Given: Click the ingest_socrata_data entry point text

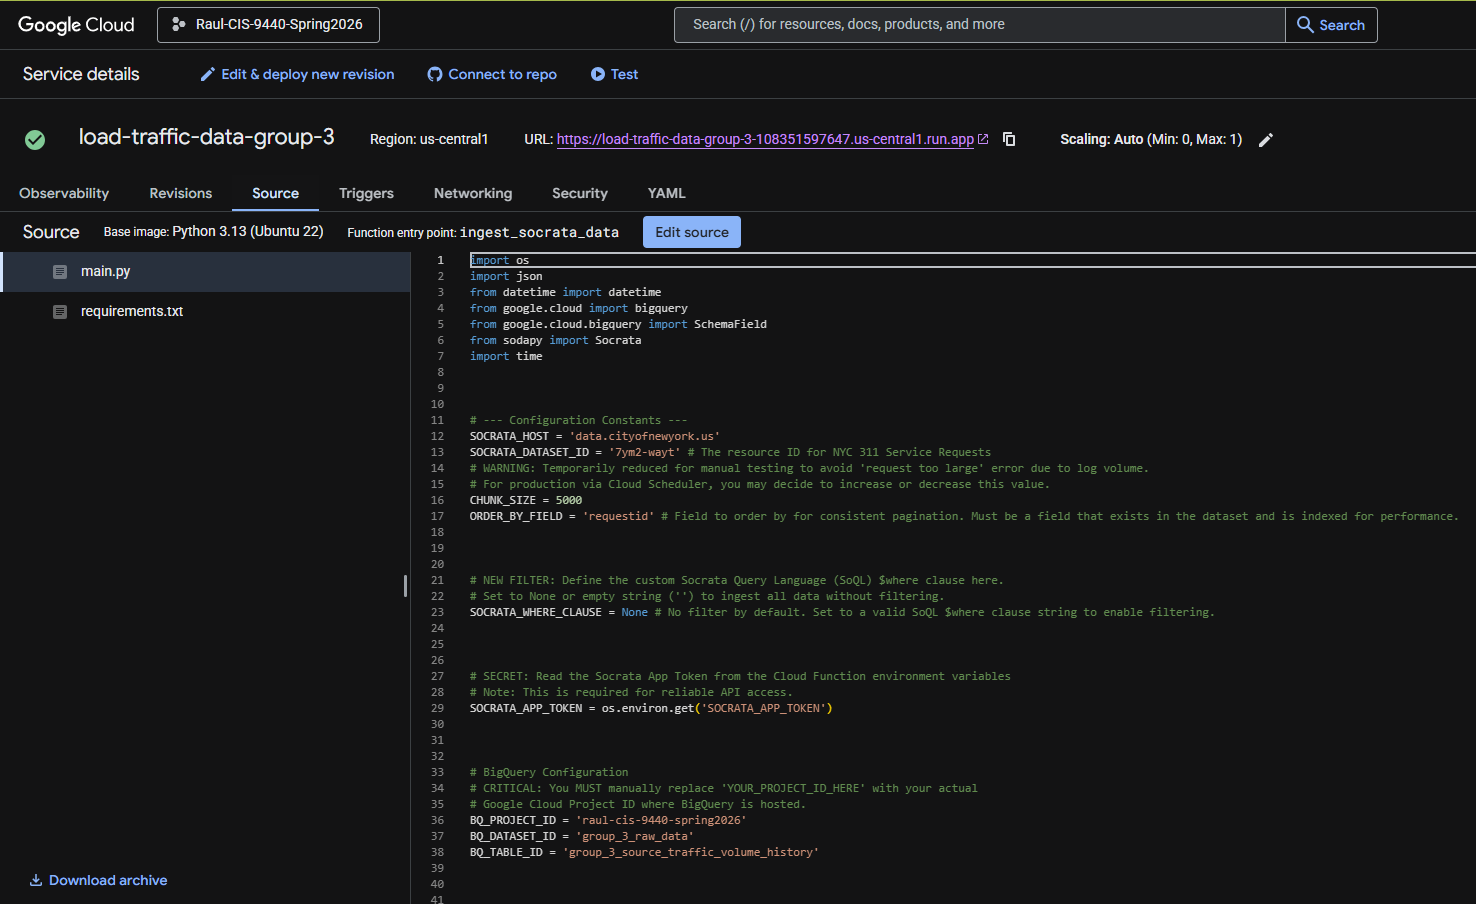Looking at the screenshot, I should [x=539, y=232].
